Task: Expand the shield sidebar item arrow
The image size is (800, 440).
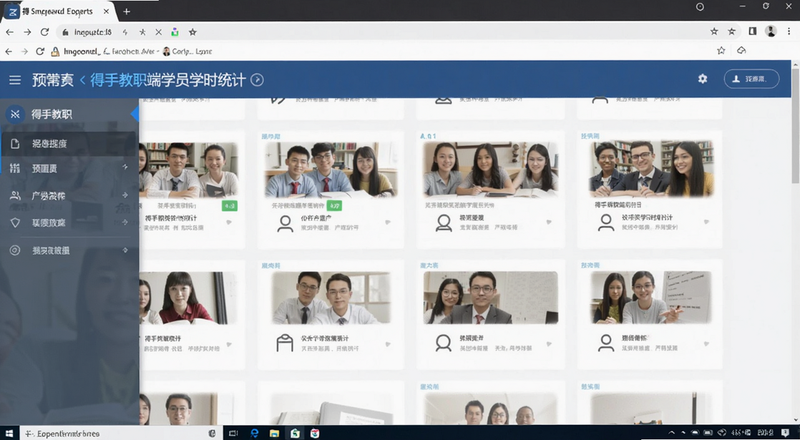Action: (126, 222)
